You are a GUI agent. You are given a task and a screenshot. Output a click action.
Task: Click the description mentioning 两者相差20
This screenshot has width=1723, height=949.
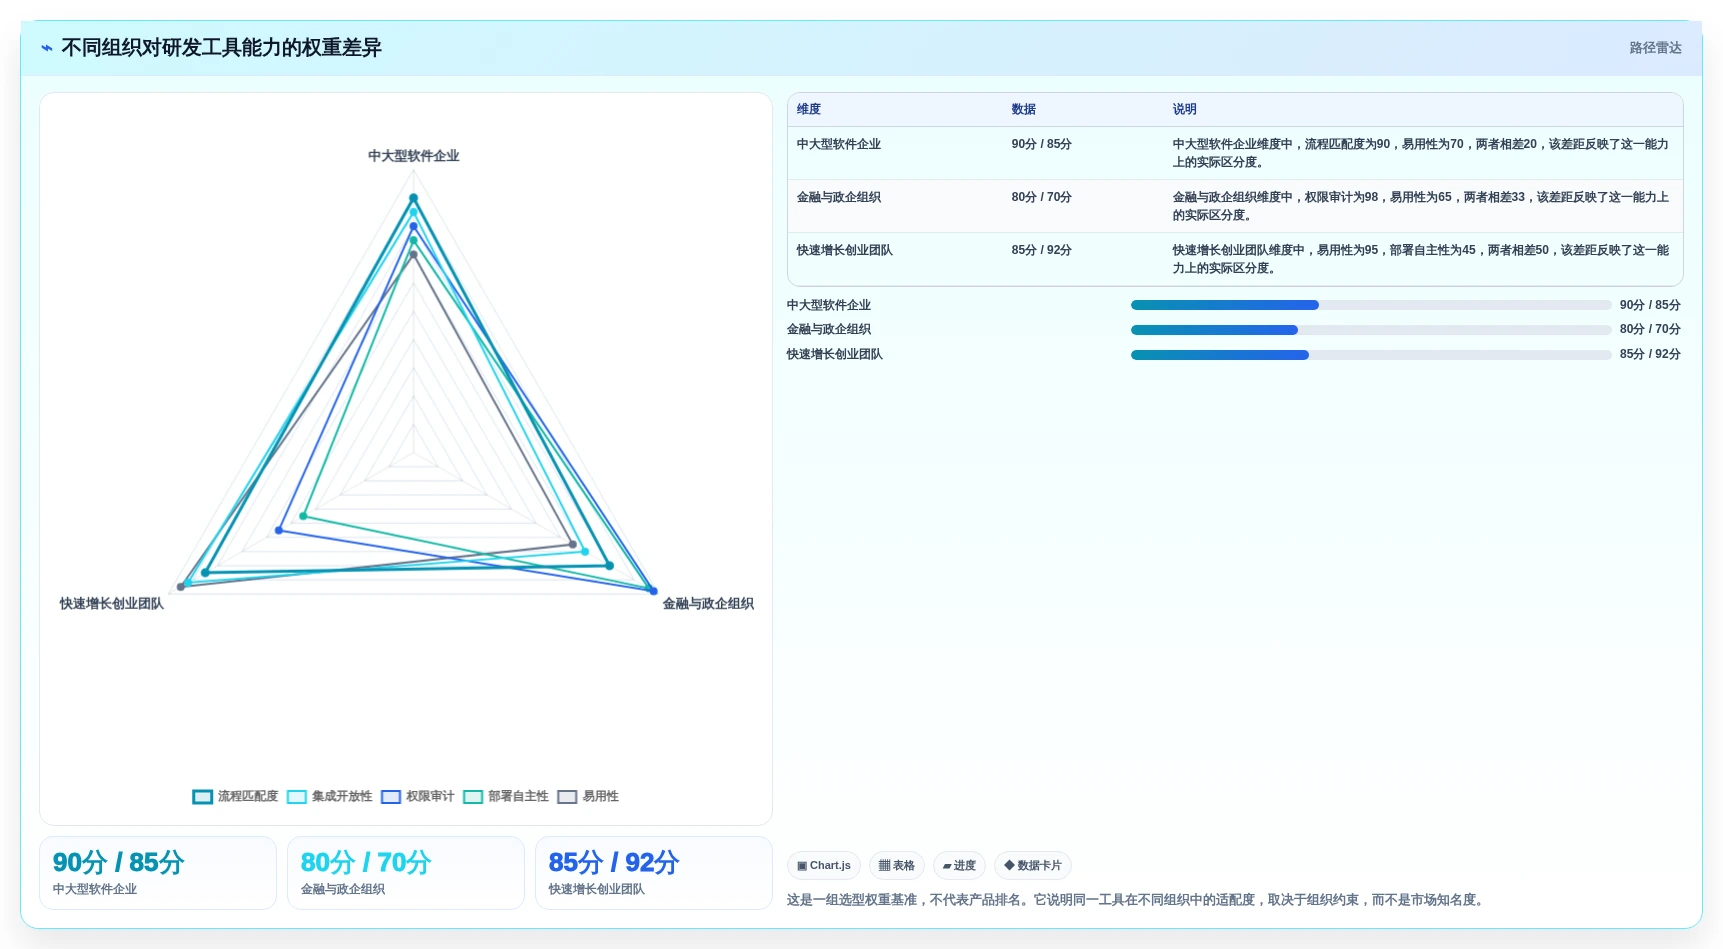tap(1421, 153)
